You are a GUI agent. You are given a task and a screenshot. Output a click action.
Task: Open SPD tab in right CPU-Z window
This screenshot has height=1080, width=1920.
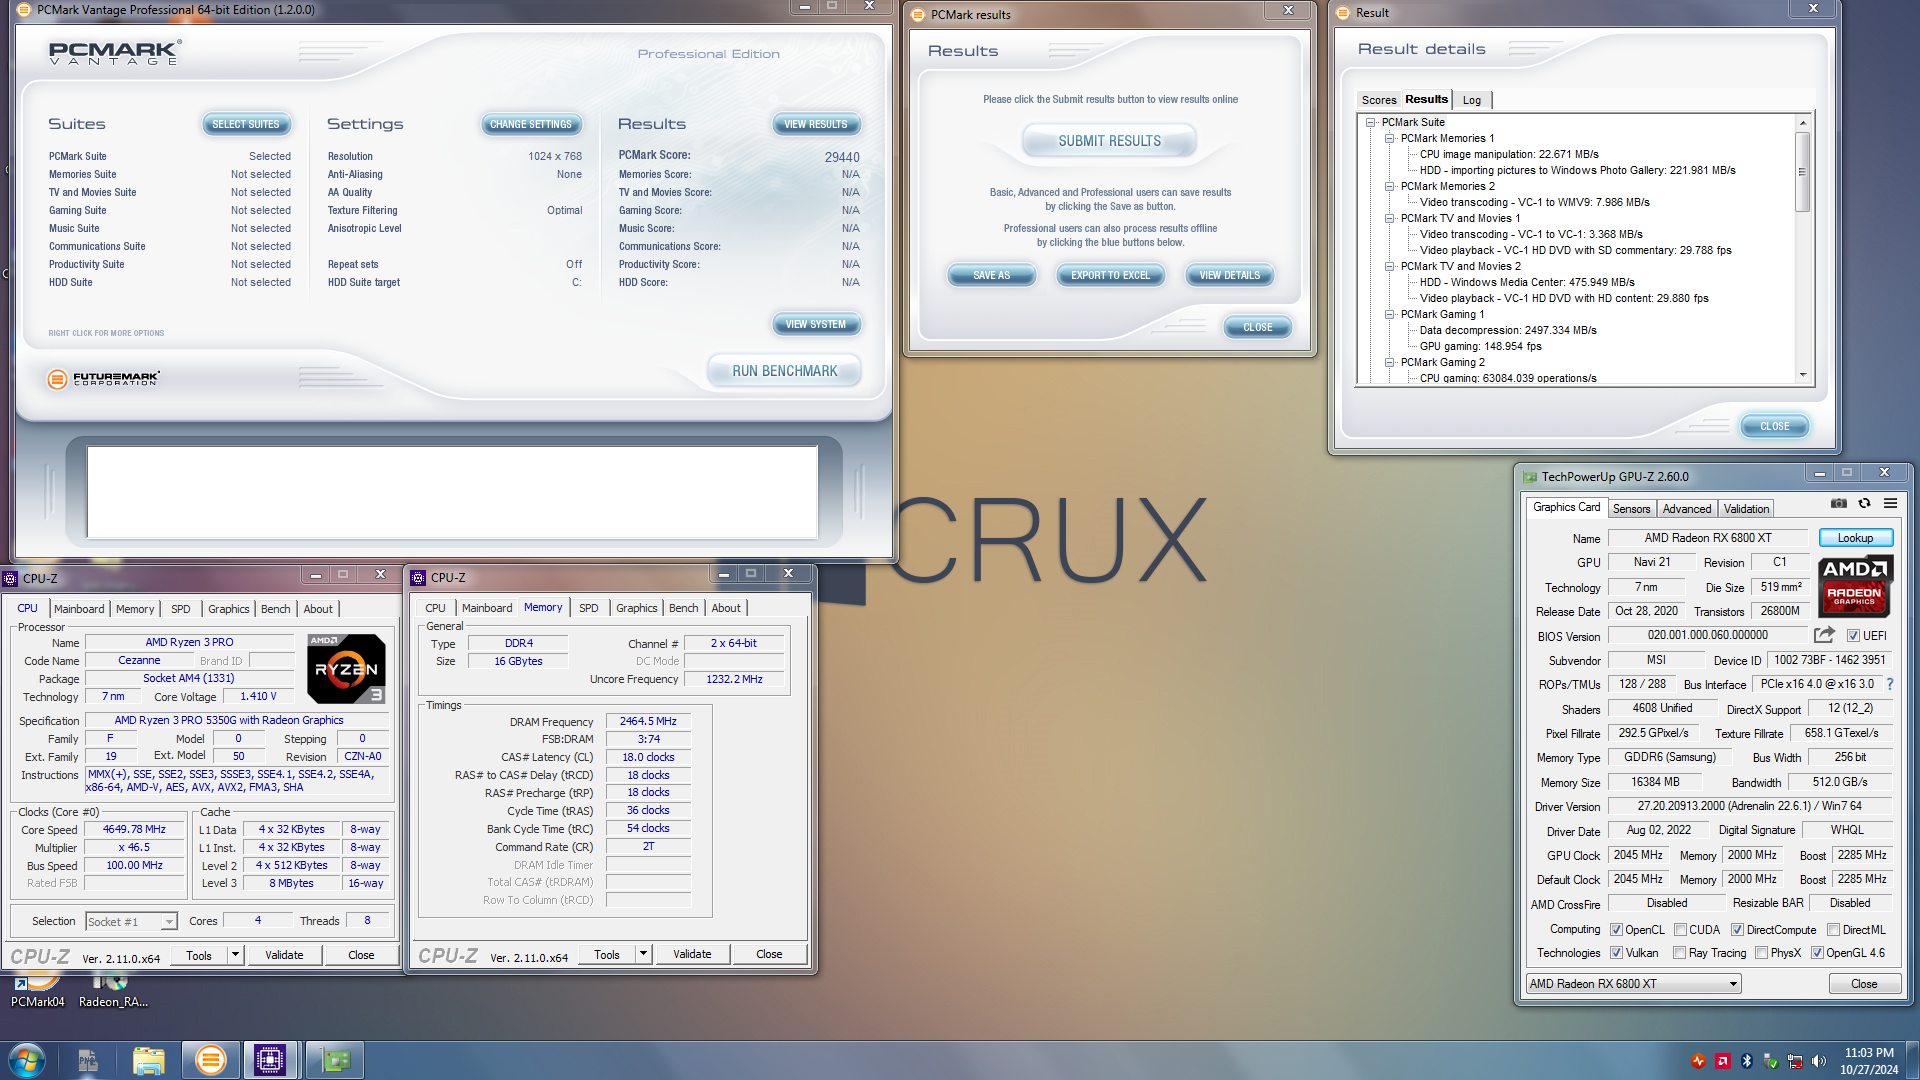coord(588,608)
